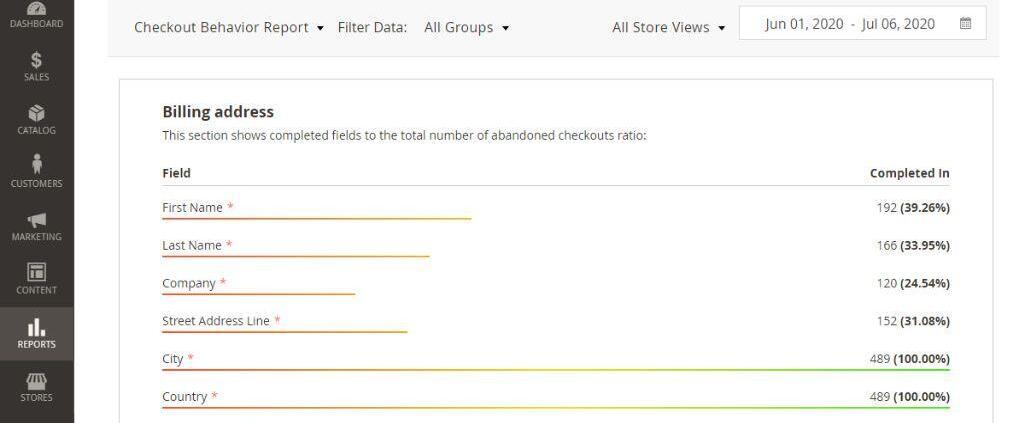Screen dimensions: 1024x423
Task: Click the City completion bar
Action: (556, 370)
